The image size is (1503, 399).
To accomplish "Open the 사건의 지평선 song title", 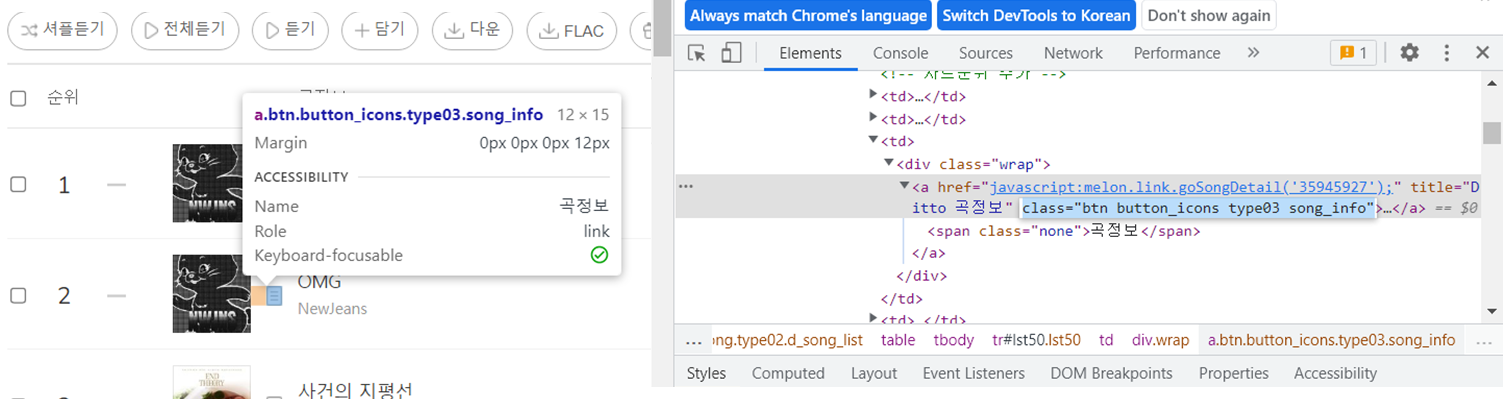I will pyautogui.click(x=355, y=390).
